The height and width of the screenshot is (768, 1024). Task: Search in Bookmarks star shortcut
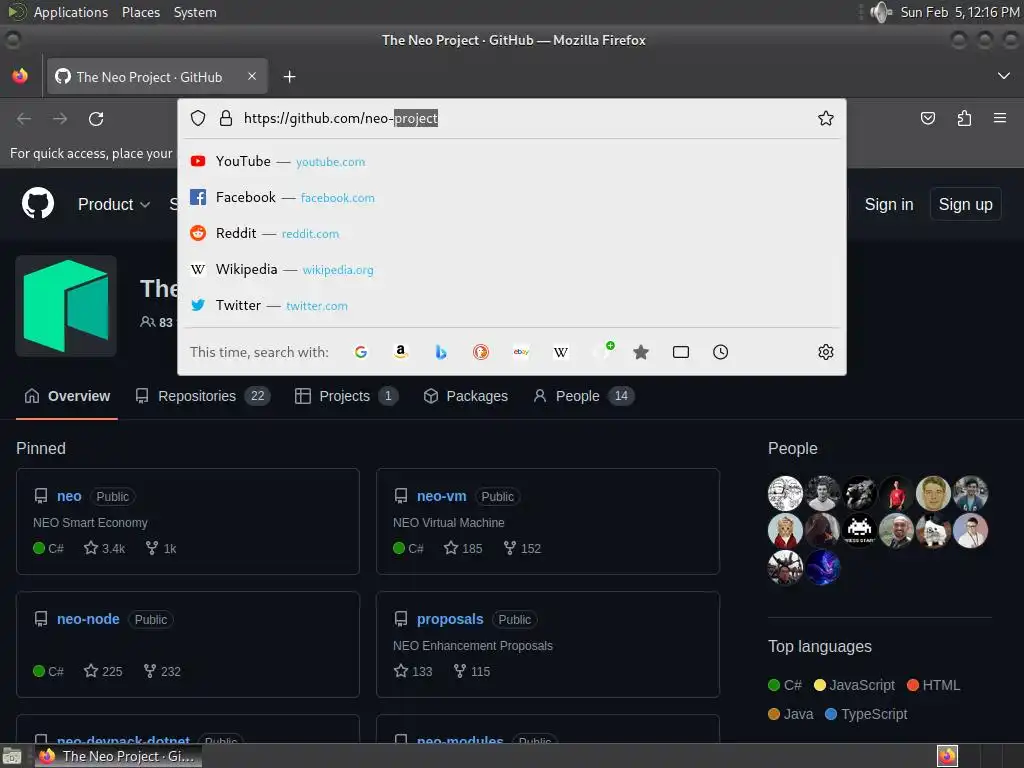641,352
